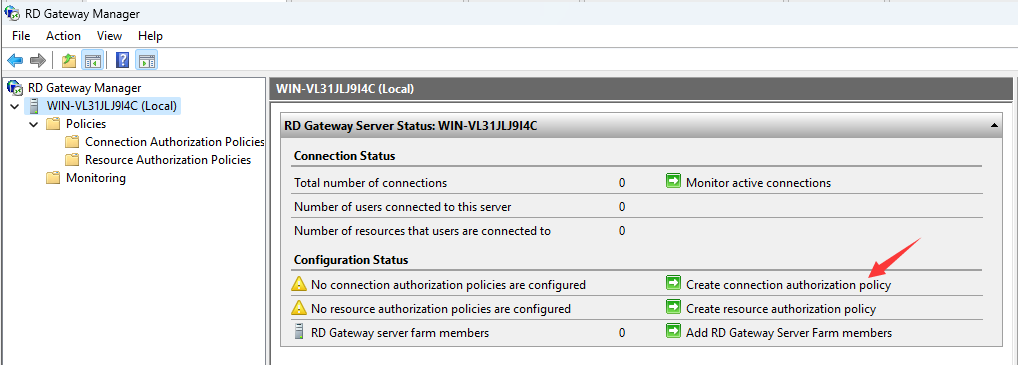The height and width of the screenshot is (365, 1018).
Task: Click warning icon for no connection authorization policies
Action: (x=299, y=284)
